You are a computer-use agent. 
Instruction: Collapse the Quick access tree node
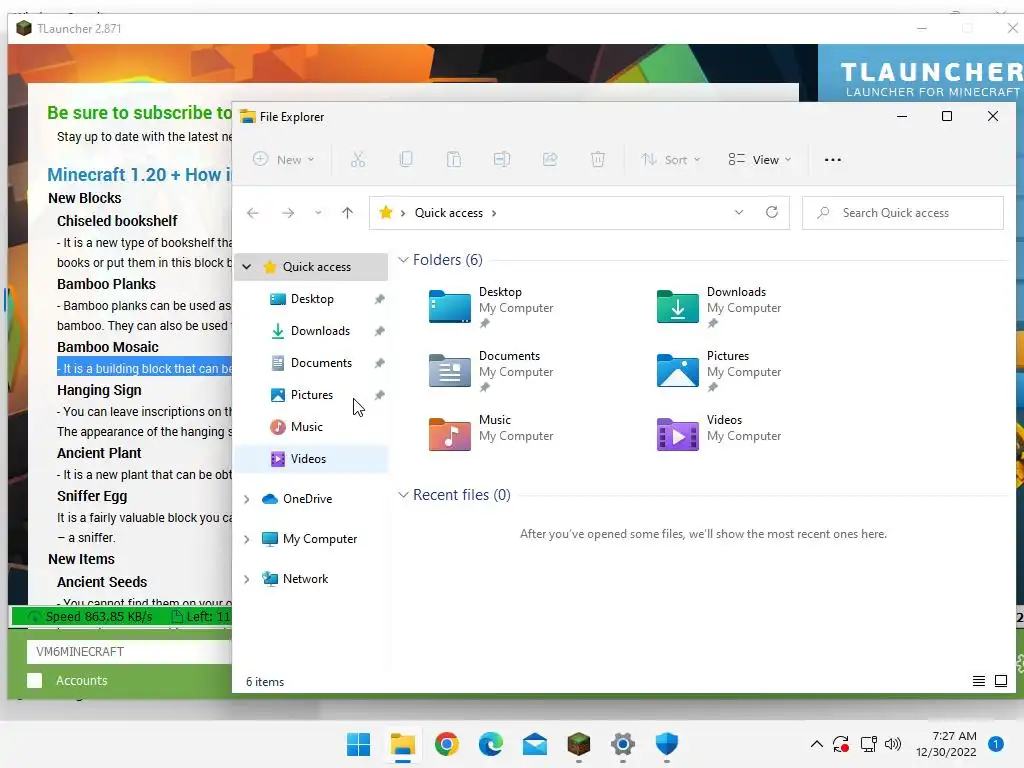coord(247,266)
